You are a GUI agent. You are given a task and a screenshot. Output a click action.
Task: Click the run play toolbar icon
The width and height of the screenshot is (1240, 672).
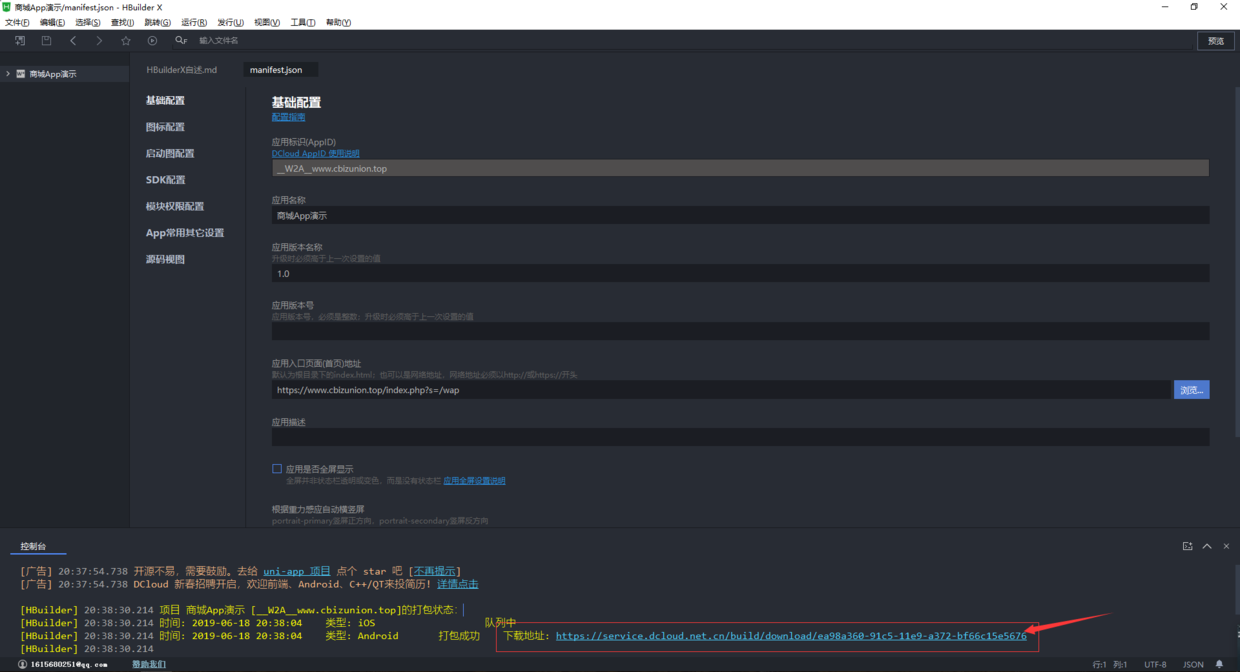tap(152, 41)
